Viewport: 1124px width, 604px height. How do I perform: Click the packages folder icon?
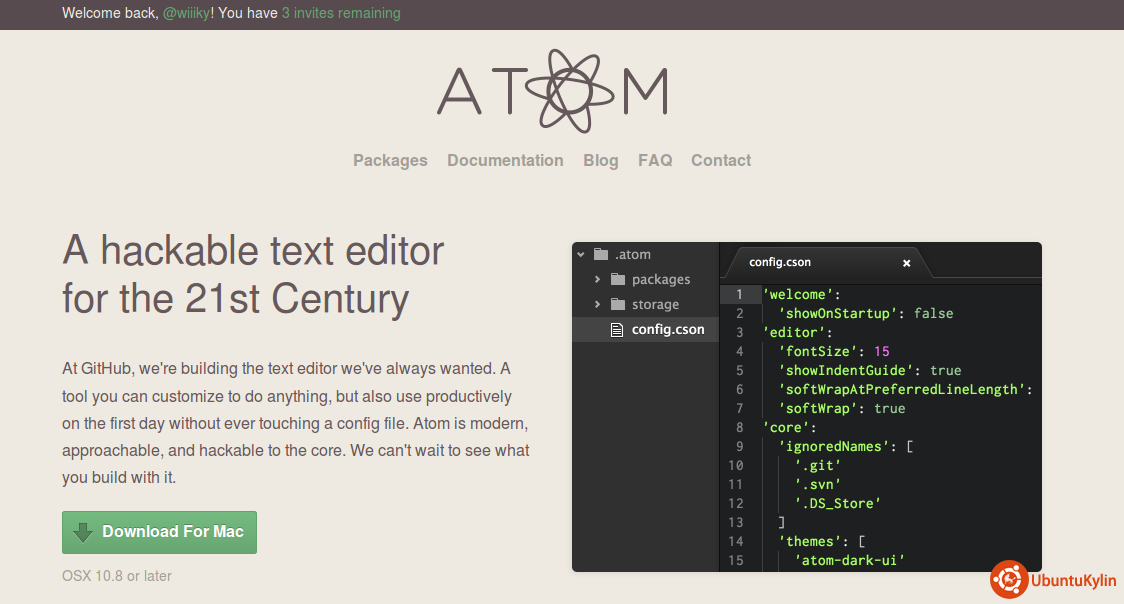[x=617, y=279]
